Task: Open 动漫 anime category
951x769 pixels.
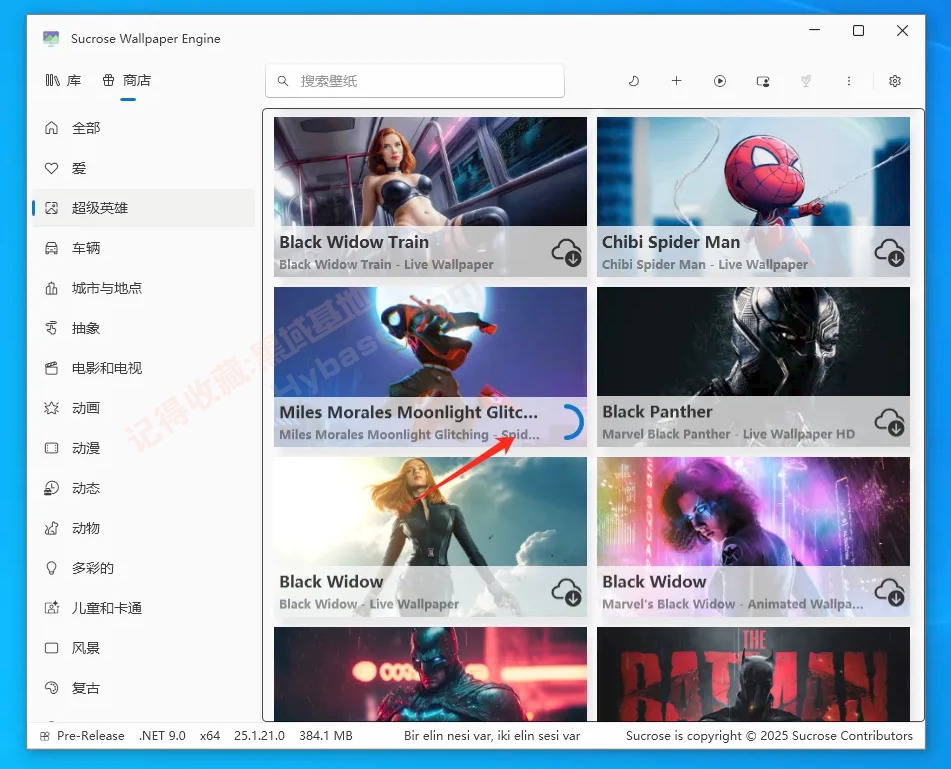Action: pos(144,448)
